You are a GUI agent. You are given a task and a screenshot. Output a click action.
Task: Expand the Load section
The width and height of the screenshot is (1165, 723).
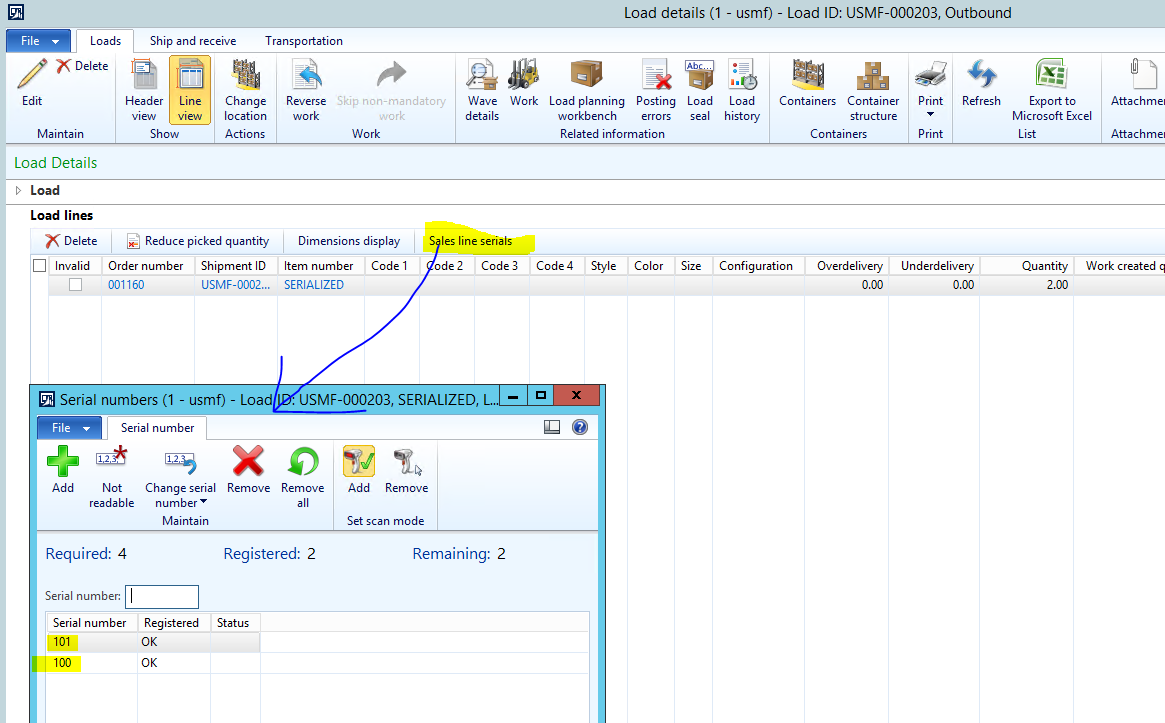pyautogui.click(x=19, y=190)
